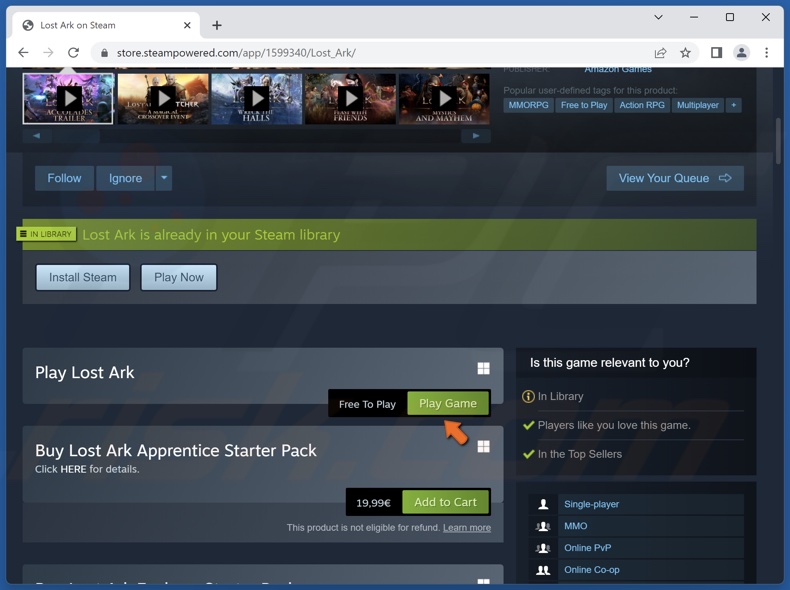Image resolution: width=790 pixels, height=590 pixels.
Task: Play the Feast with Friends video thumbnail
Action: pyautogui.click(x=350, y=99)
